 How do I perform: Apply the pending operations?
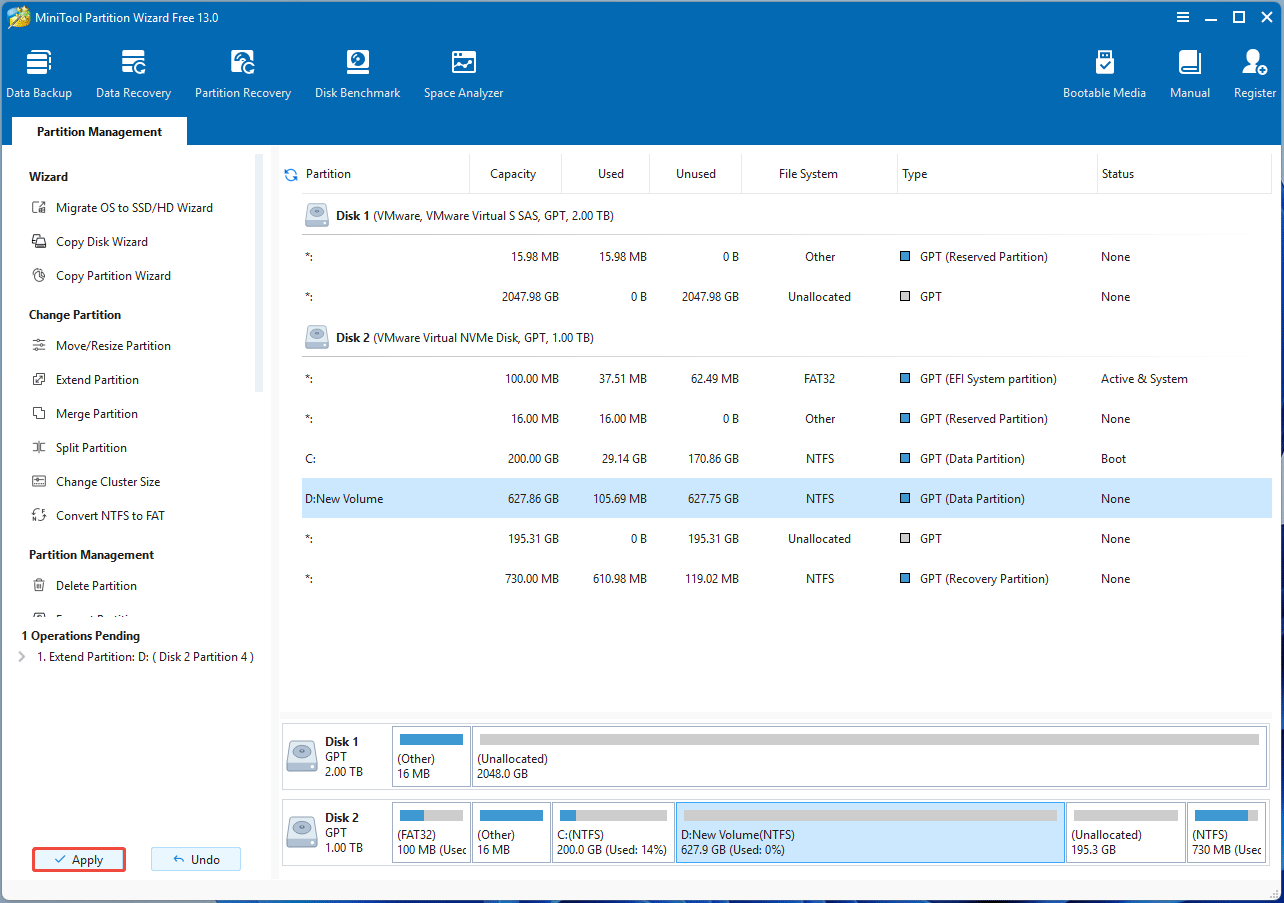[79, 859]
